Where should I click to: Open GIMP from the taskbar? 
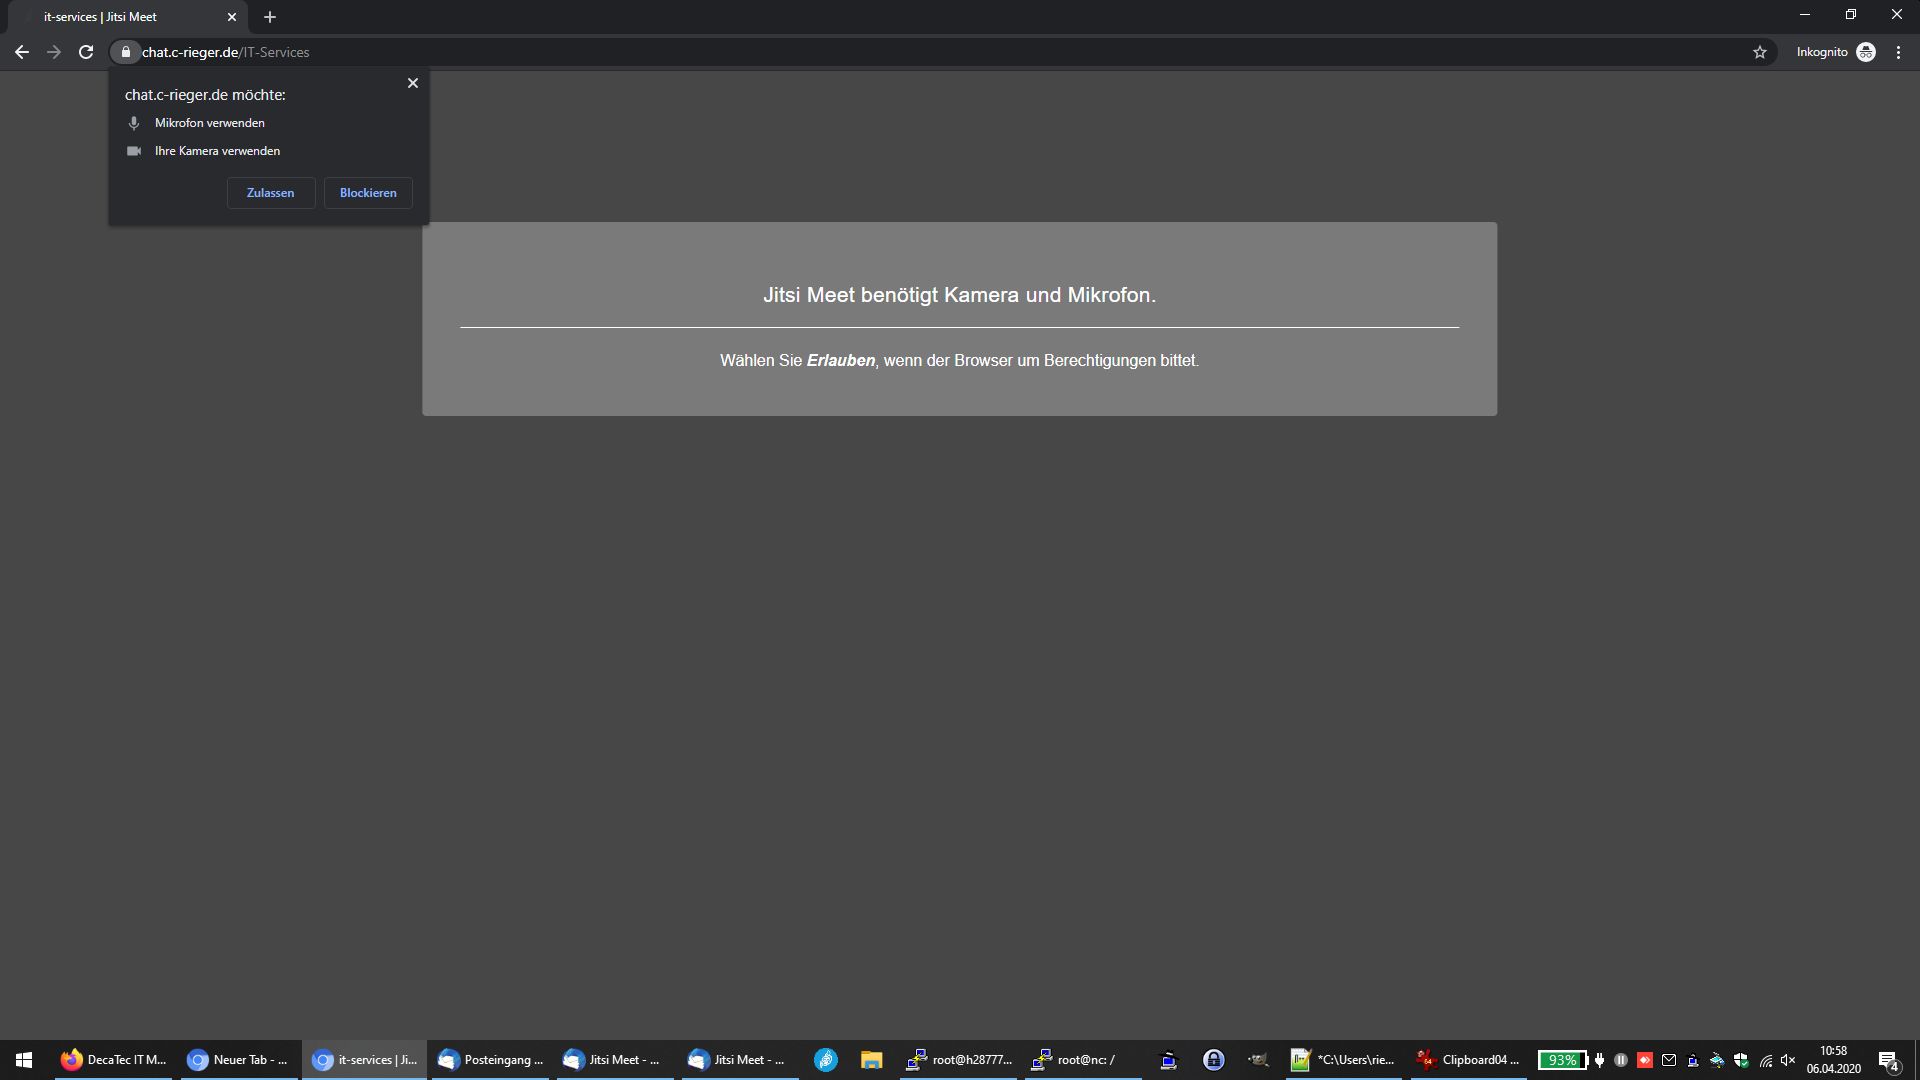[1259, 1060]
